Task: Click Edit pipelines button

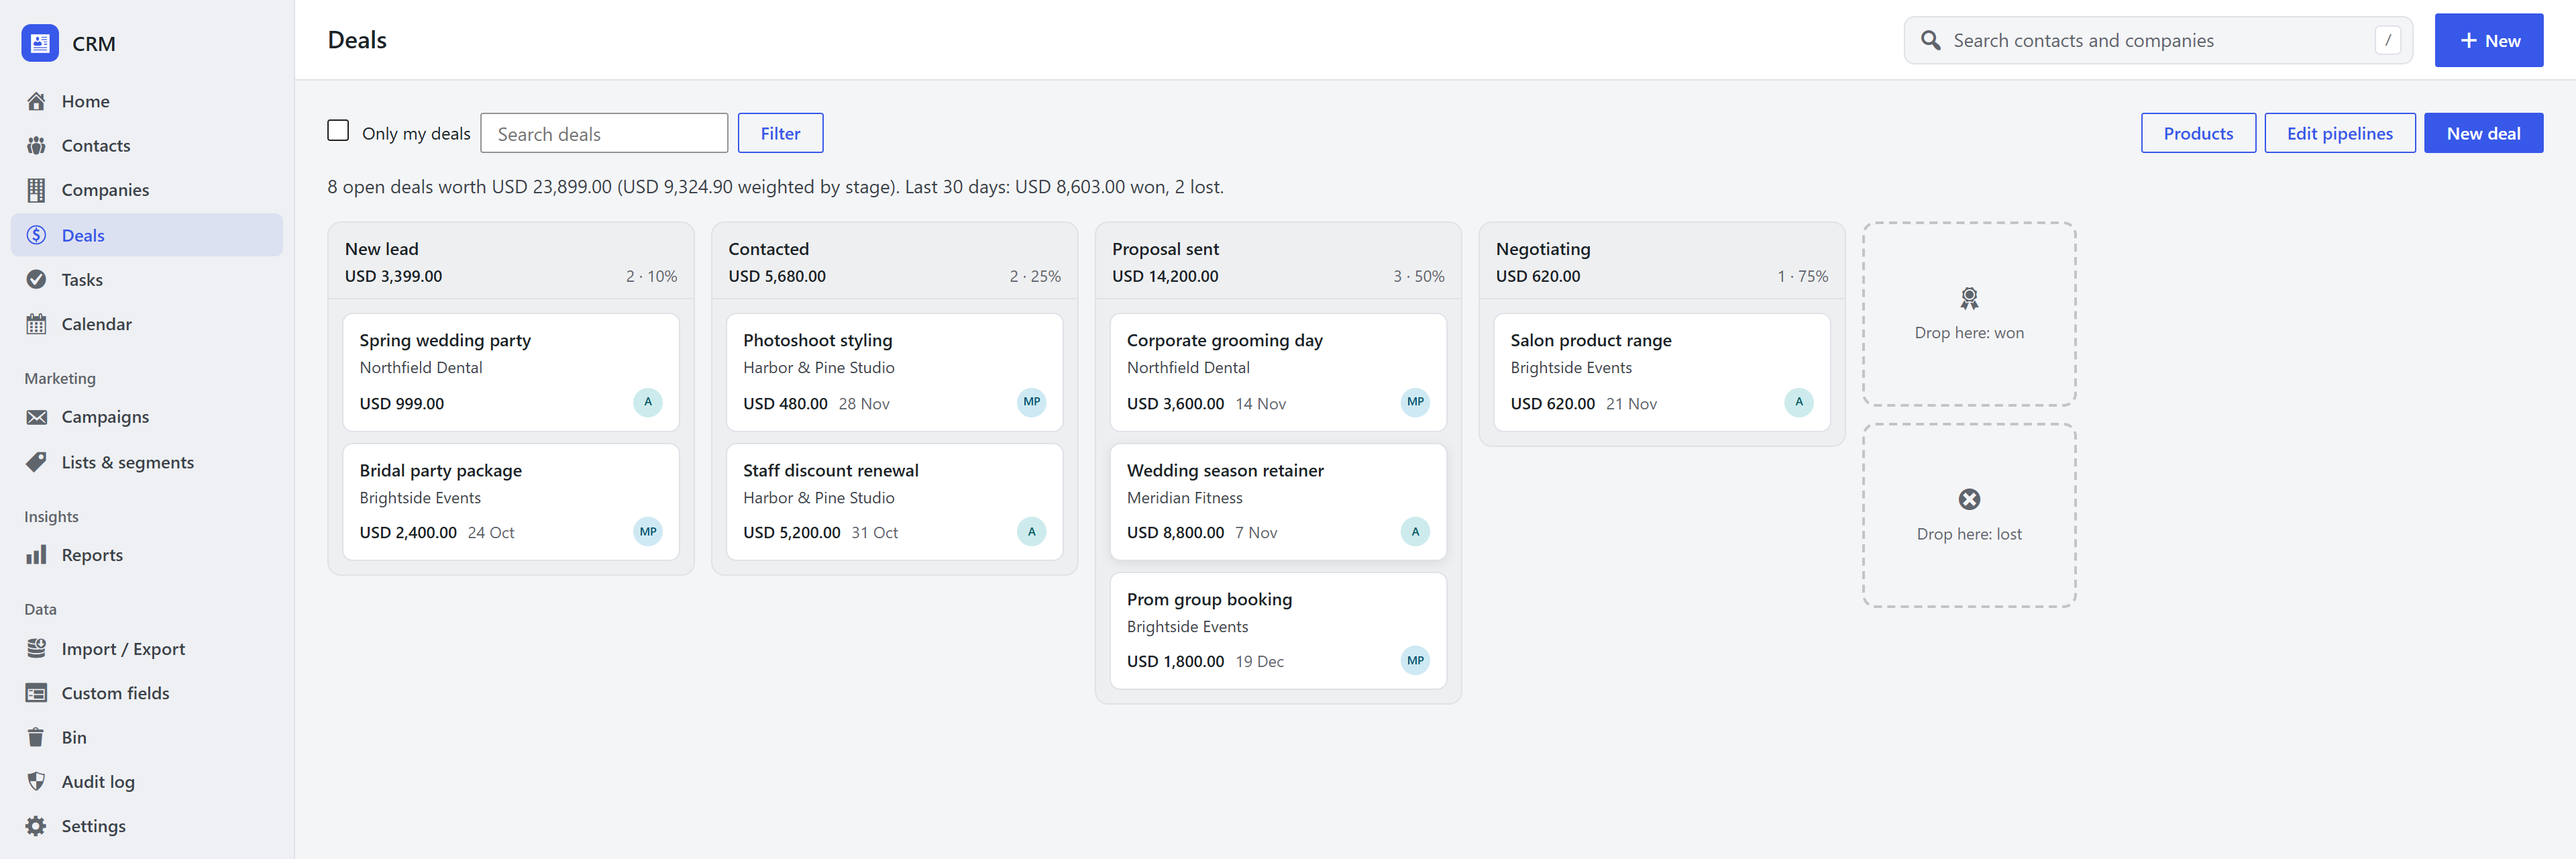Action: coord(2339,133)
